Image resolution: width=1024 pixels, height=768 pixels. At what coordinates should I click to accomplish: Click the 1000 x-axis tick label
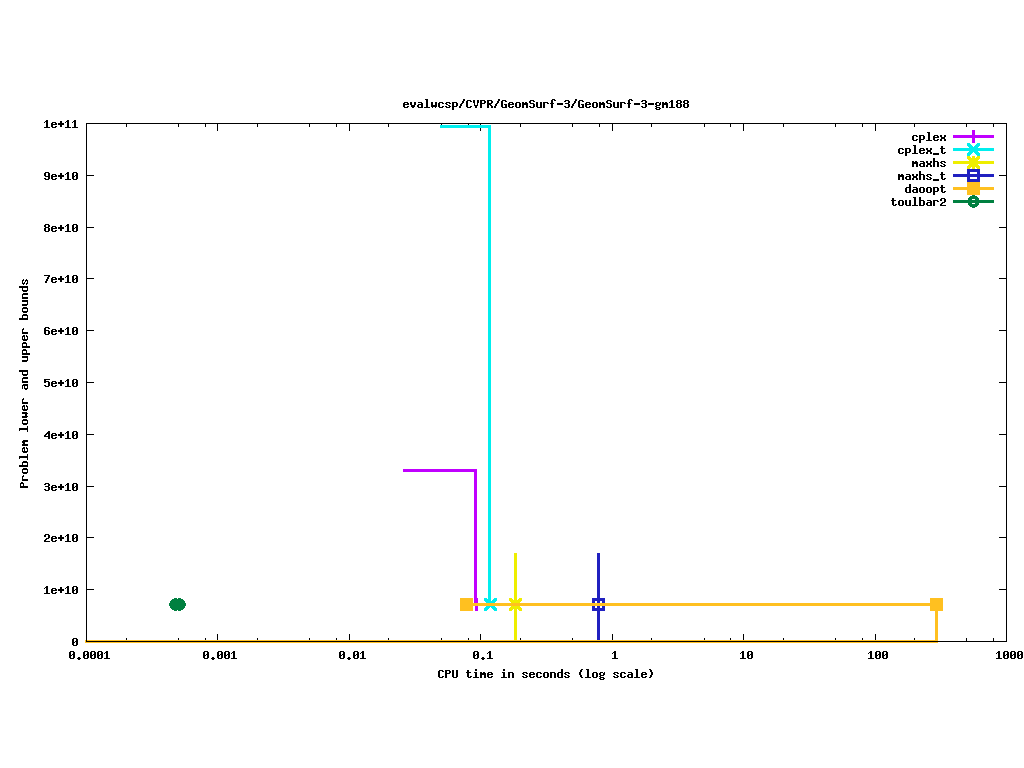[1008, 656]
